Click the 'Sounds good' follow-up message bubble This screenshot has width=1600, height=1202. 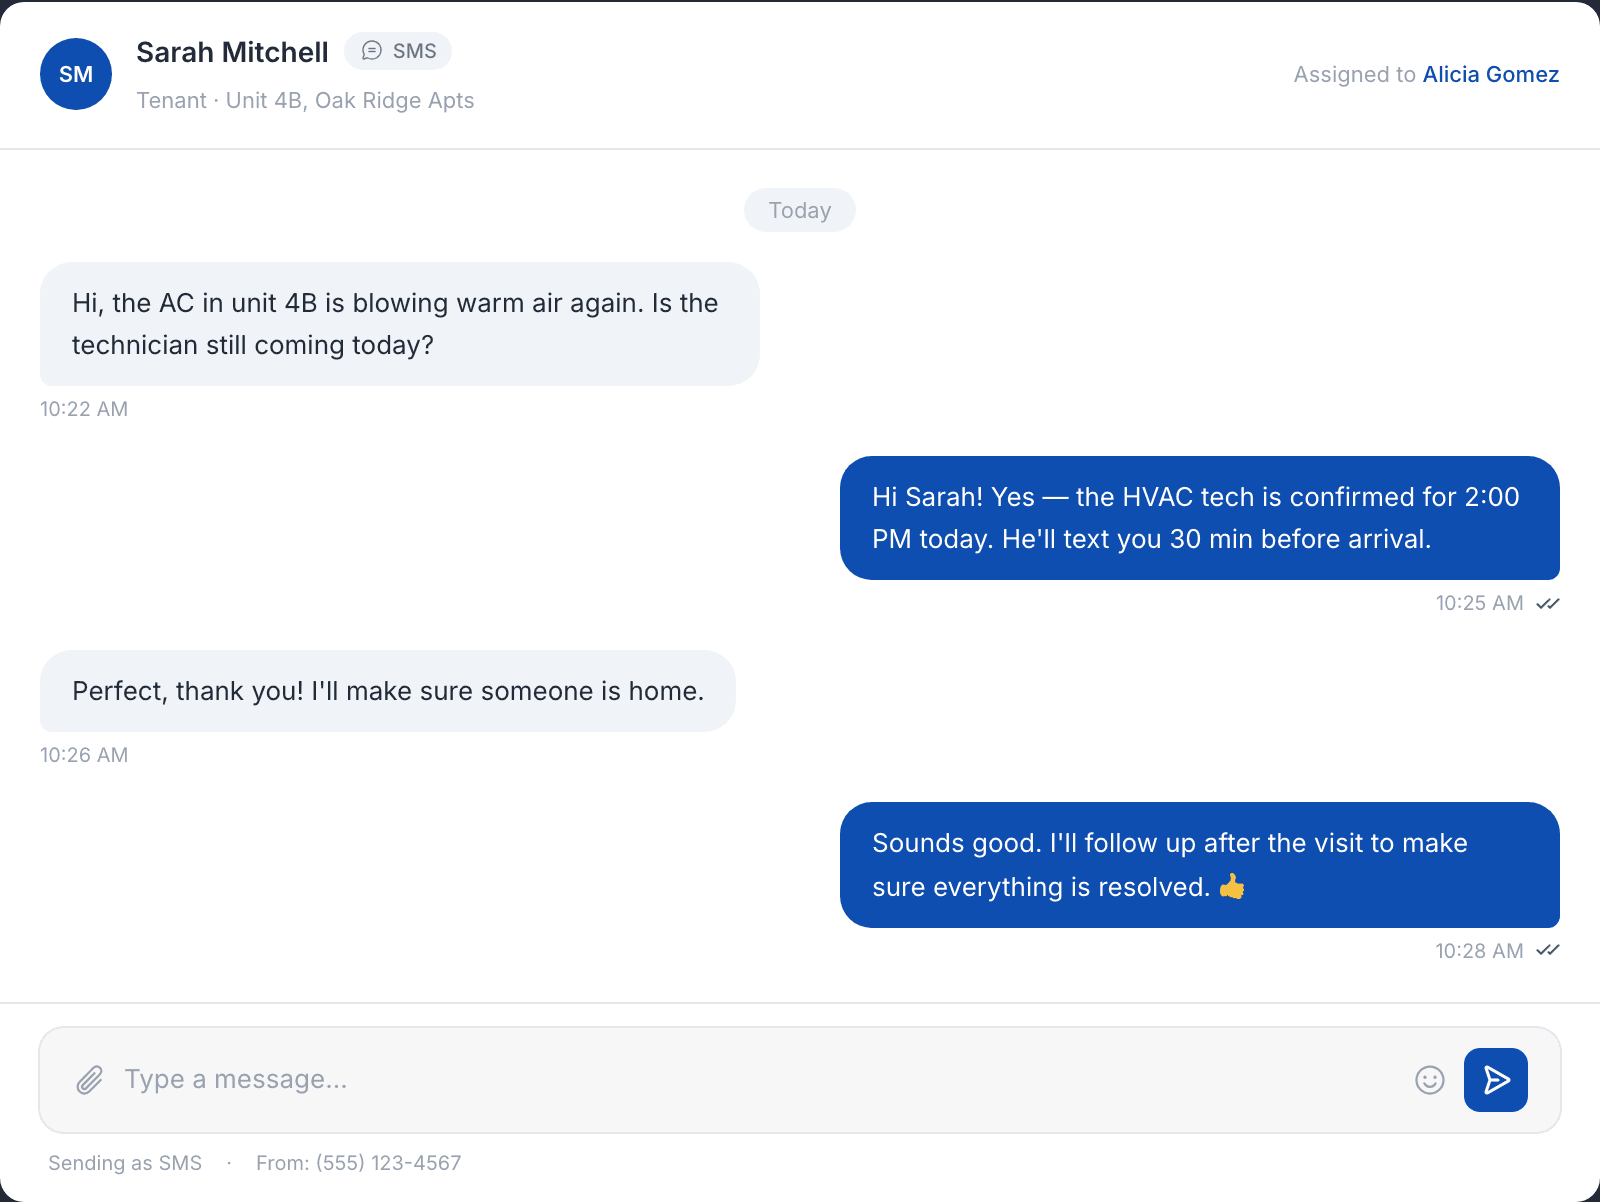tap(1200, 865)
